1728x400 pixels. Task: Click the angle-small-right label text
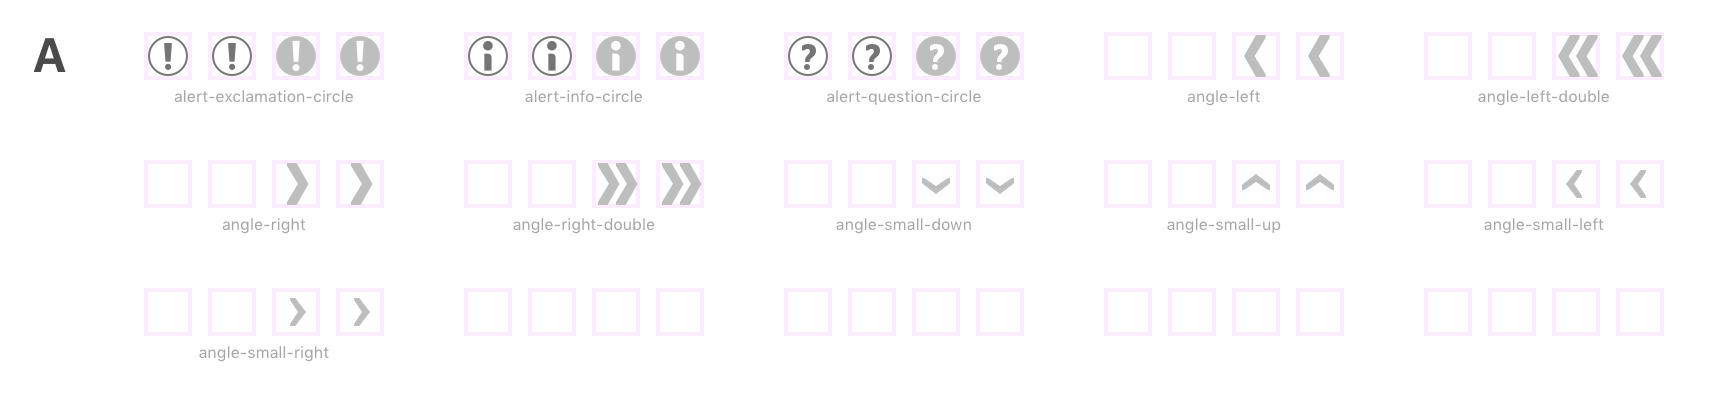264,353
